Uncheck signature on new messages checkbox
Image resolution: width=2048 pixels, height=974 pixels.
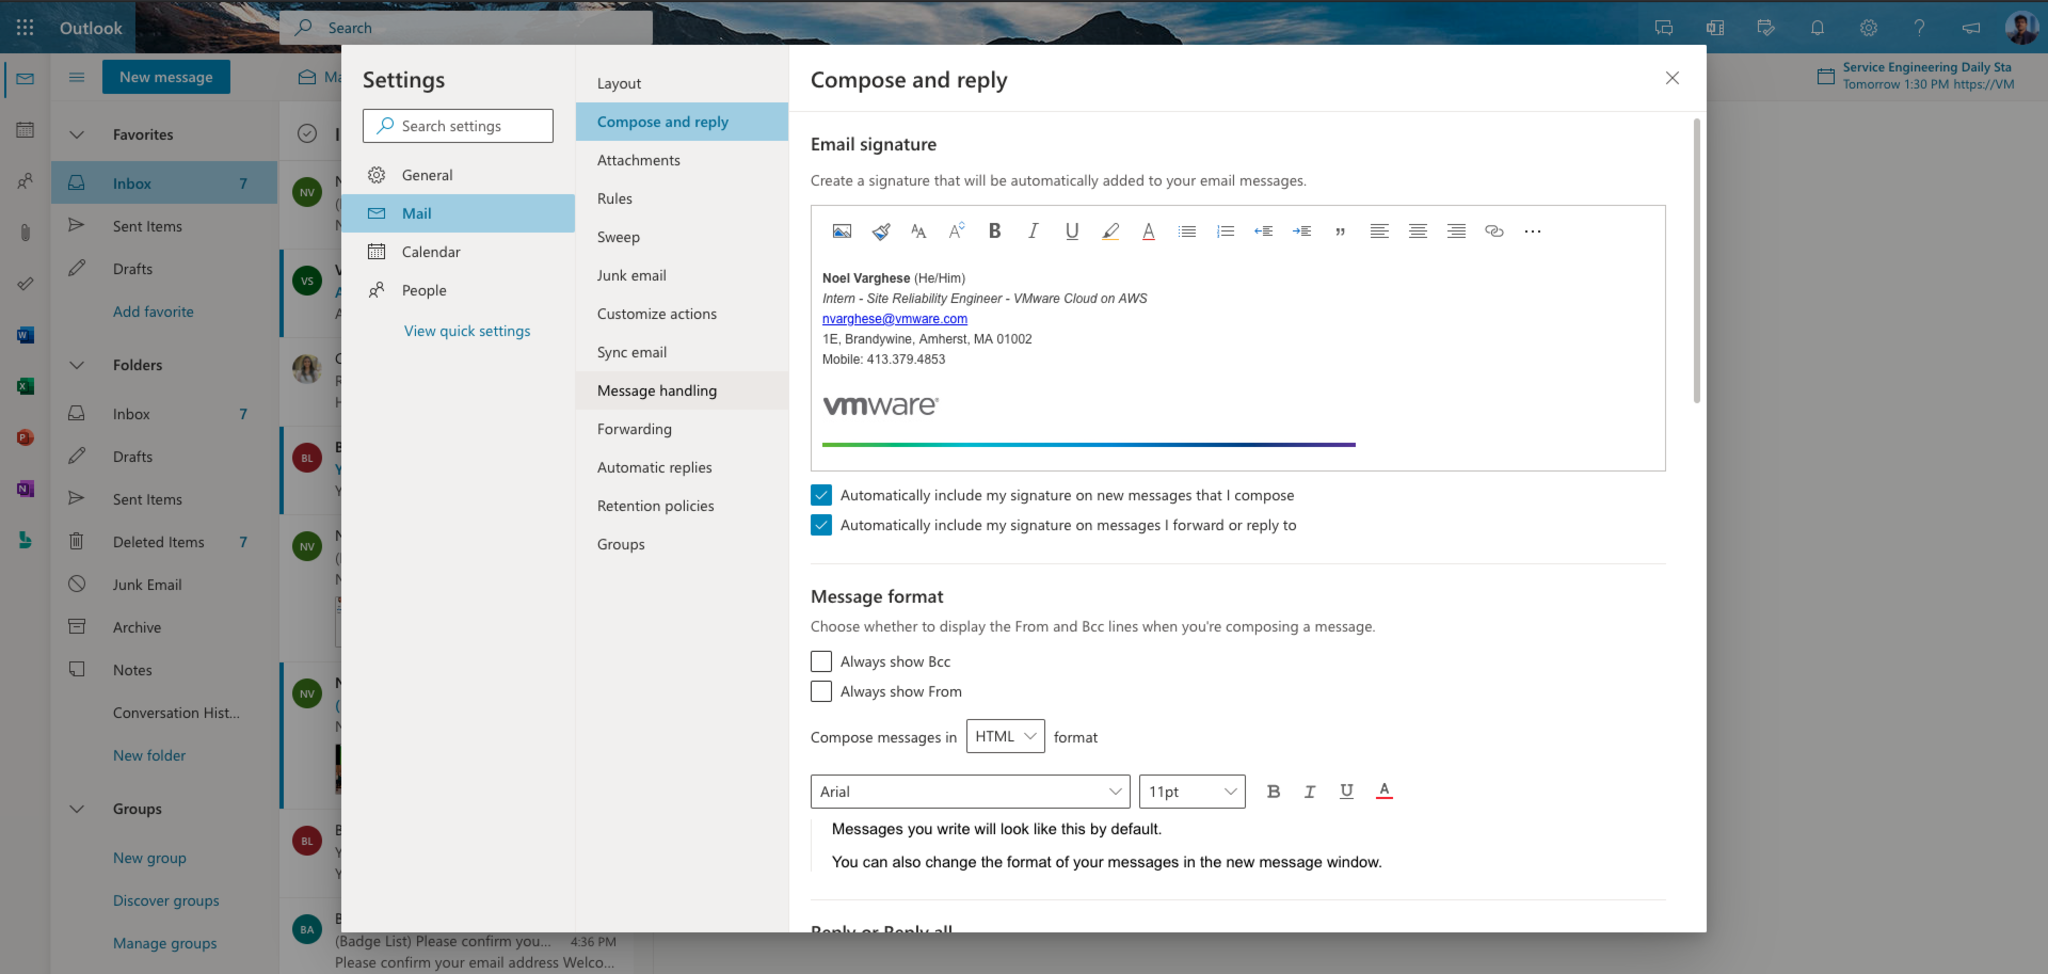coord(821,495)
